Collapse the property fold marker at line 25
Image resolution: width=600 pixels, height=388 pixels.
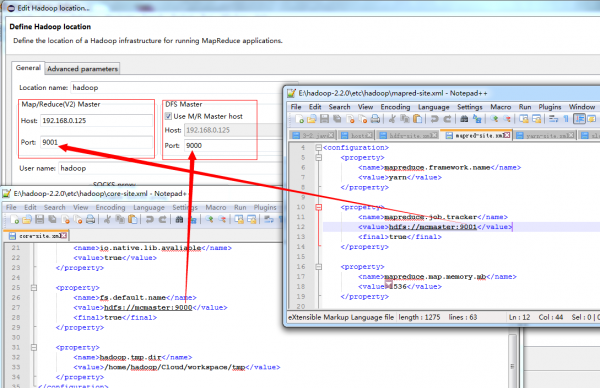(x=34, y=287)
